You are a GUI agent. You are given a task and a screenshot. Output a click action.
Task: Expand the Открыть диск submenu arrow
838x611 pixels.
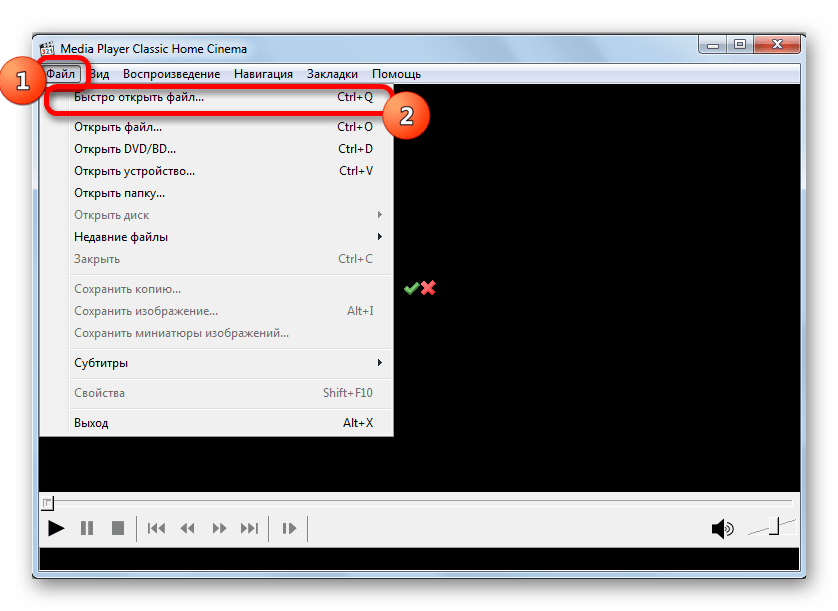coord(379,215)
